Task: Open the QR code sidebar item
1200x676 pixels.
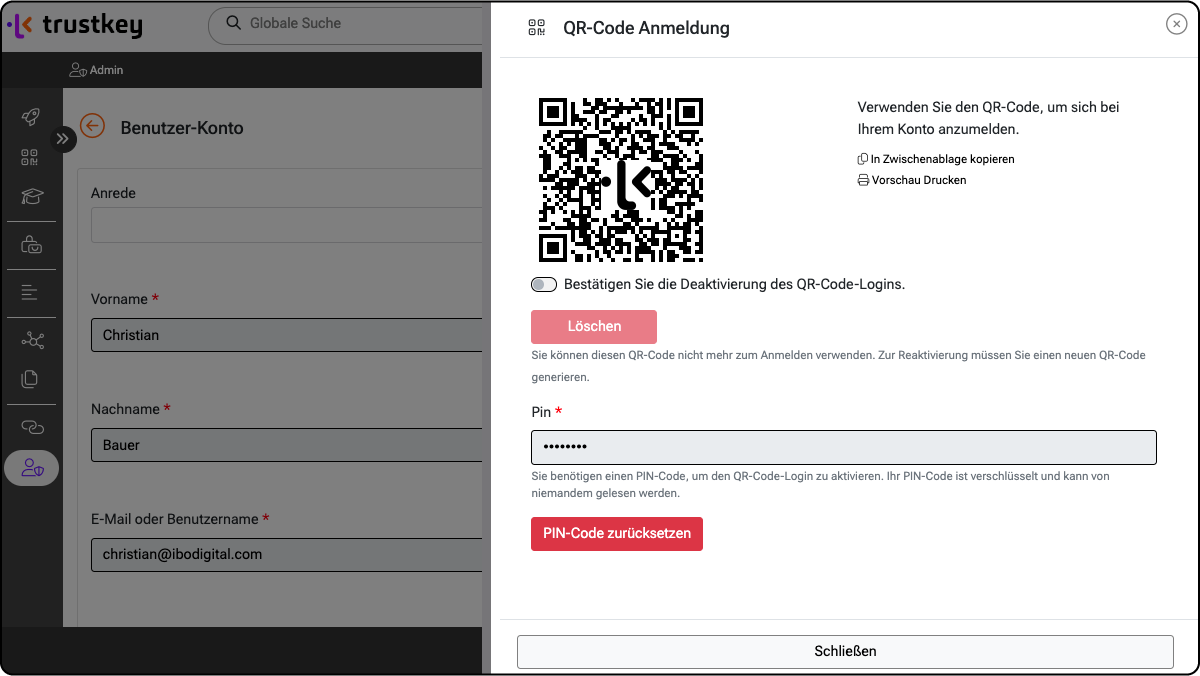Action: click(x=30, y=157)
